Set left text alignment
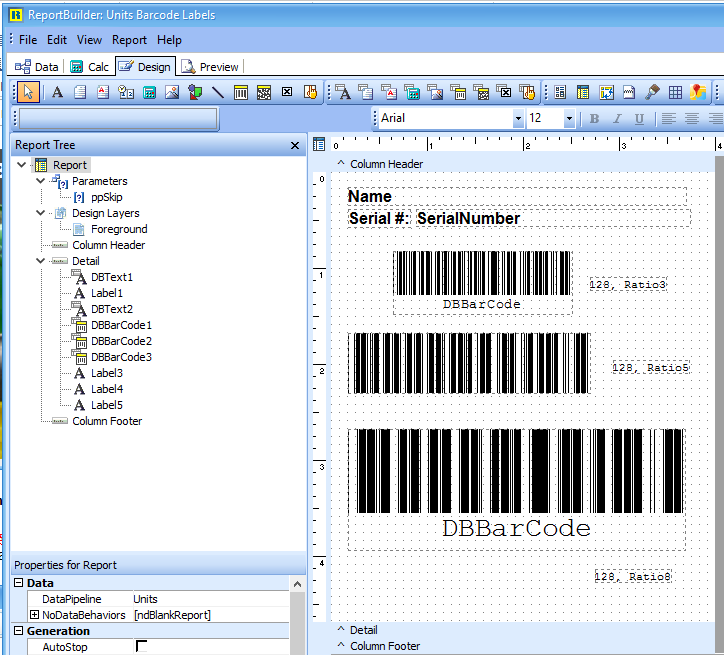The image size is (724, 655). click(x=669, y=119)
